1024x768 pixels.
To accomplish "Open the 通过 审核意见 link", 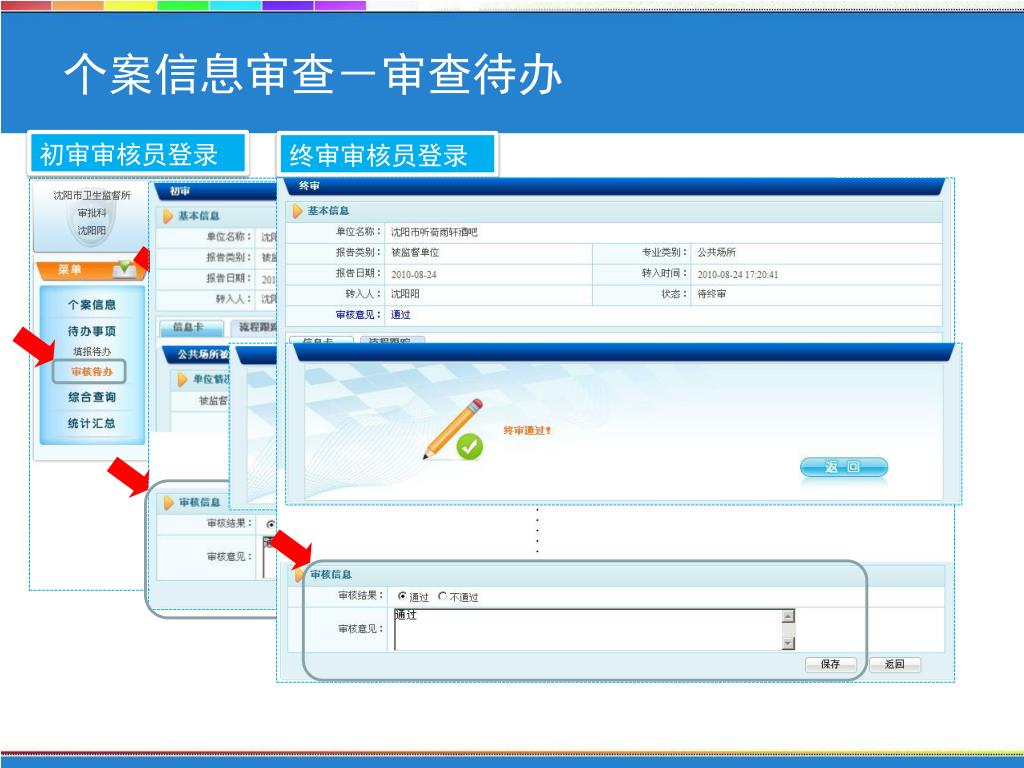I will (400, 315).
